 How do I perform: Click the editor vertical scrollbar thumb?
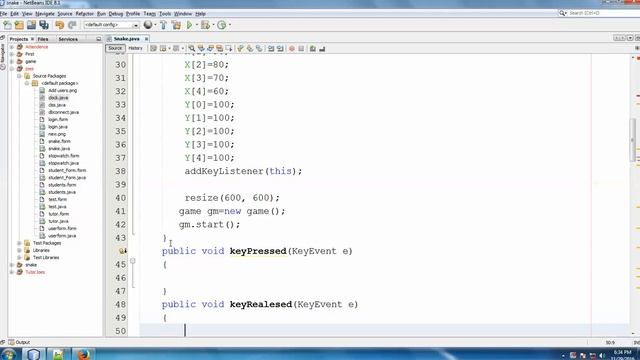[x=633, y=140]
